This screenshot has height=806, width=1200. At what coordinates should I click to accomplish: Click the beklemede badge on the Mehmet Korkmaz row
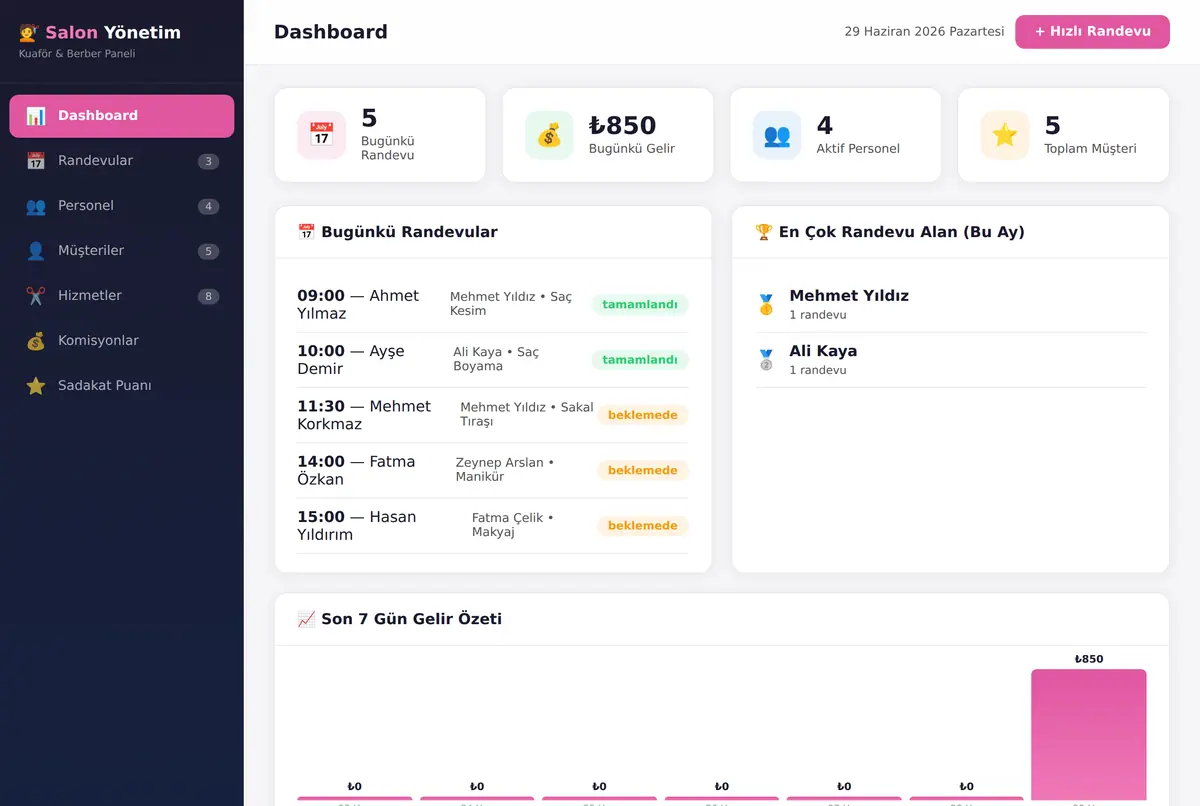click(643, 415)
